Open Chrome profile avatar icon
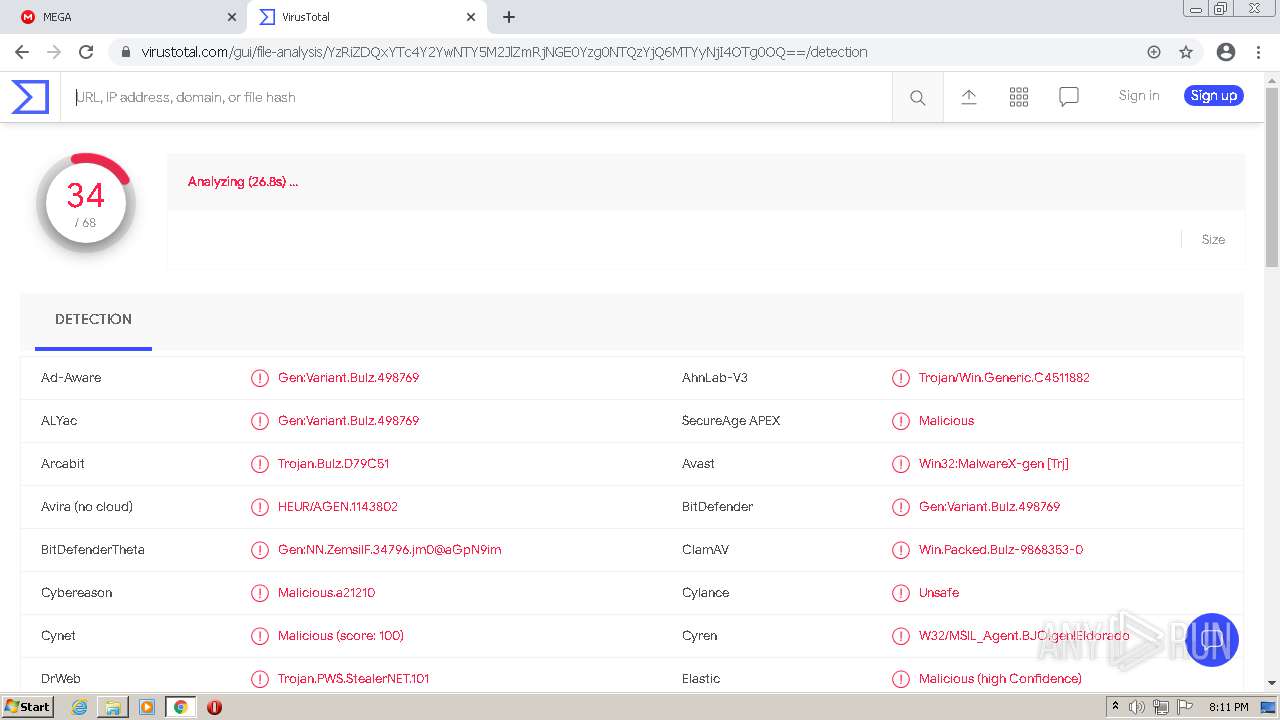This screenshot has width=1280, height=720. click(x=1226, y=52)
